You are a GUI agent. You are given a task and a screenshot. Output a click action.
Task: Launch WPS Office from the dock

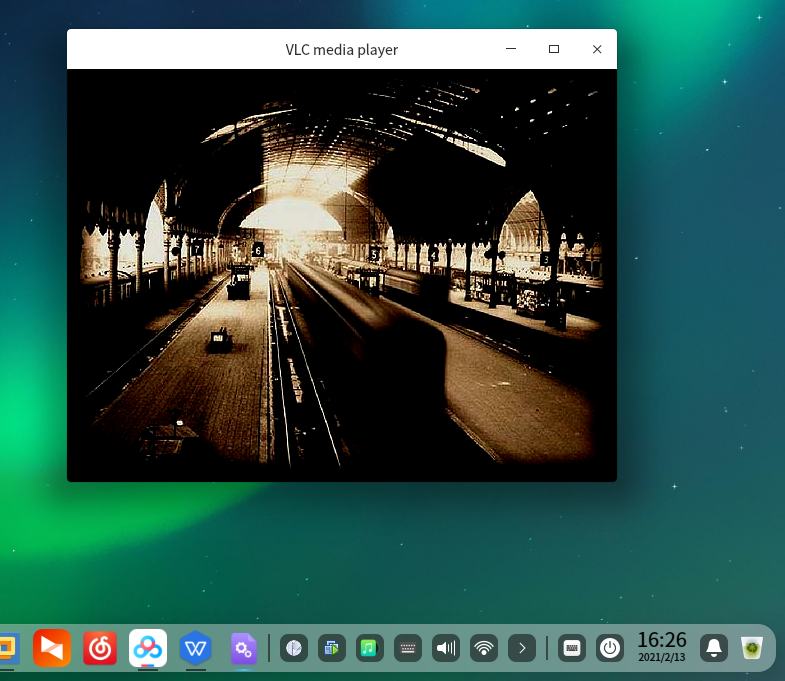click(196, 648)
